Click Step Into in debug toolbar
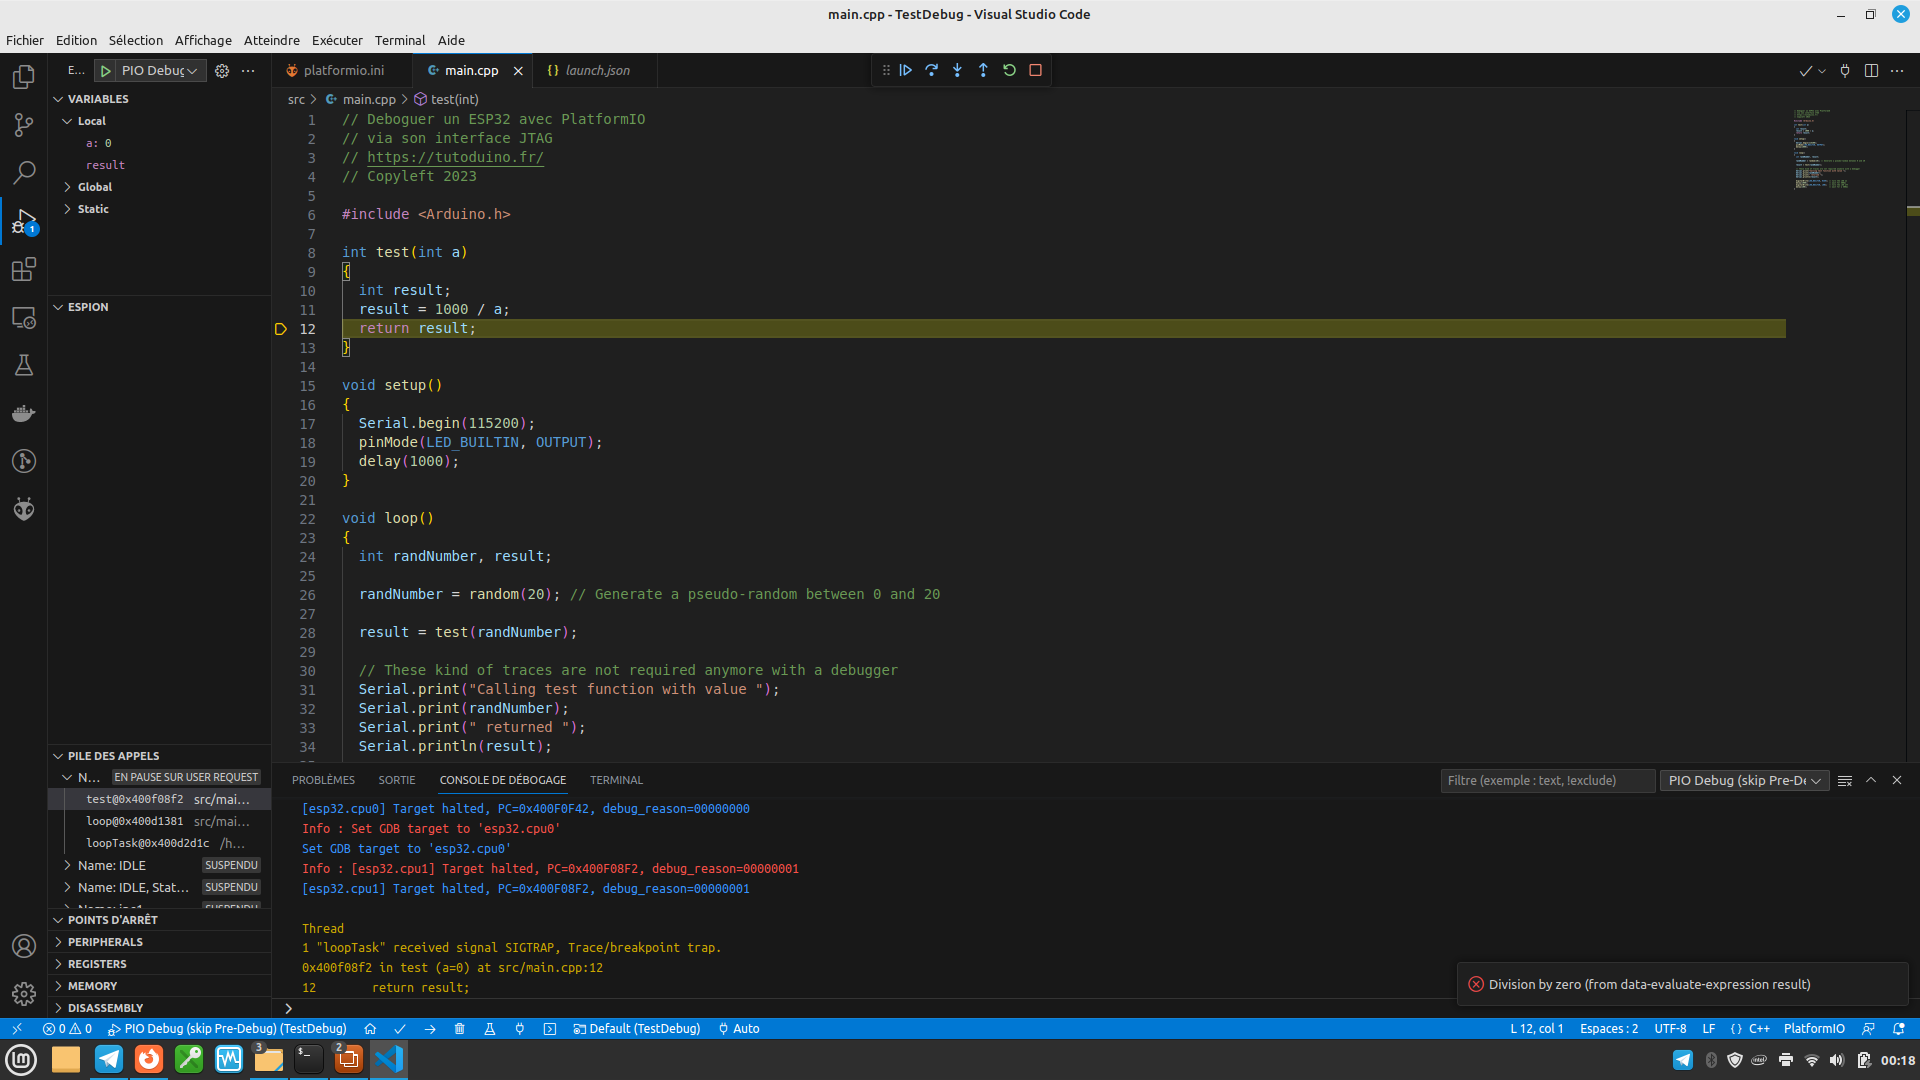1920x1080 pixels. pyautogui.click(x=958, y=70)
